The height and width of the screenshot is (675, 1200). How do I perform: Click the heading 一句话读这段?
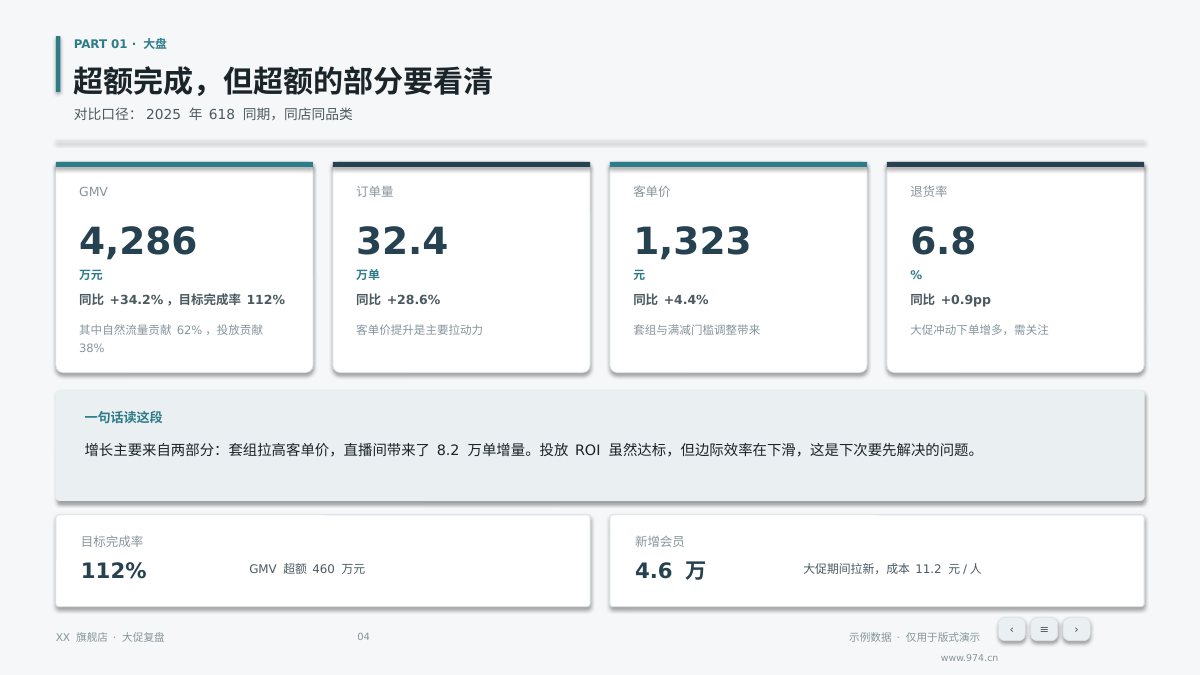123,417
